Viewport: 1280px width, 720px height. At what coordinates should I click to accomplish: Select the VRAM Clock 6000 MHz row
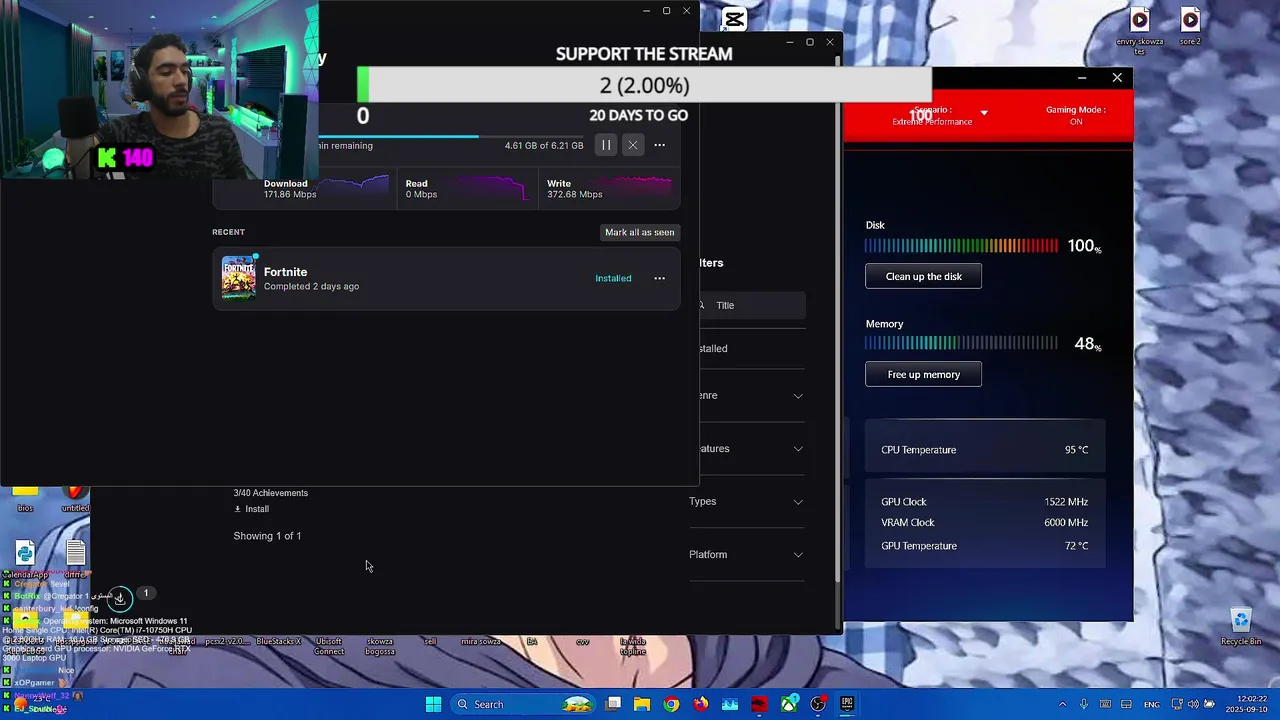point(985,523)
